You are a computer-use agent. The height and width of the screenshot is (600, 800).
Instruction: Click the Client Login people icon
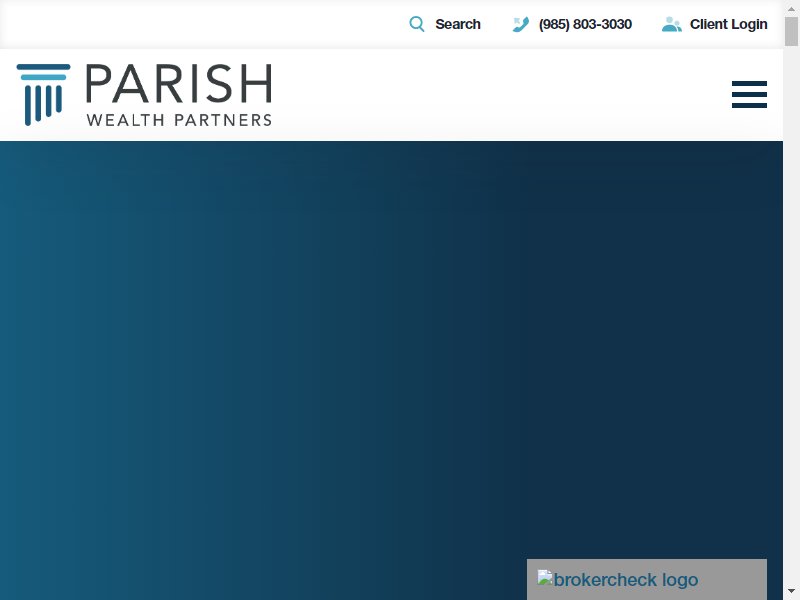671,24
